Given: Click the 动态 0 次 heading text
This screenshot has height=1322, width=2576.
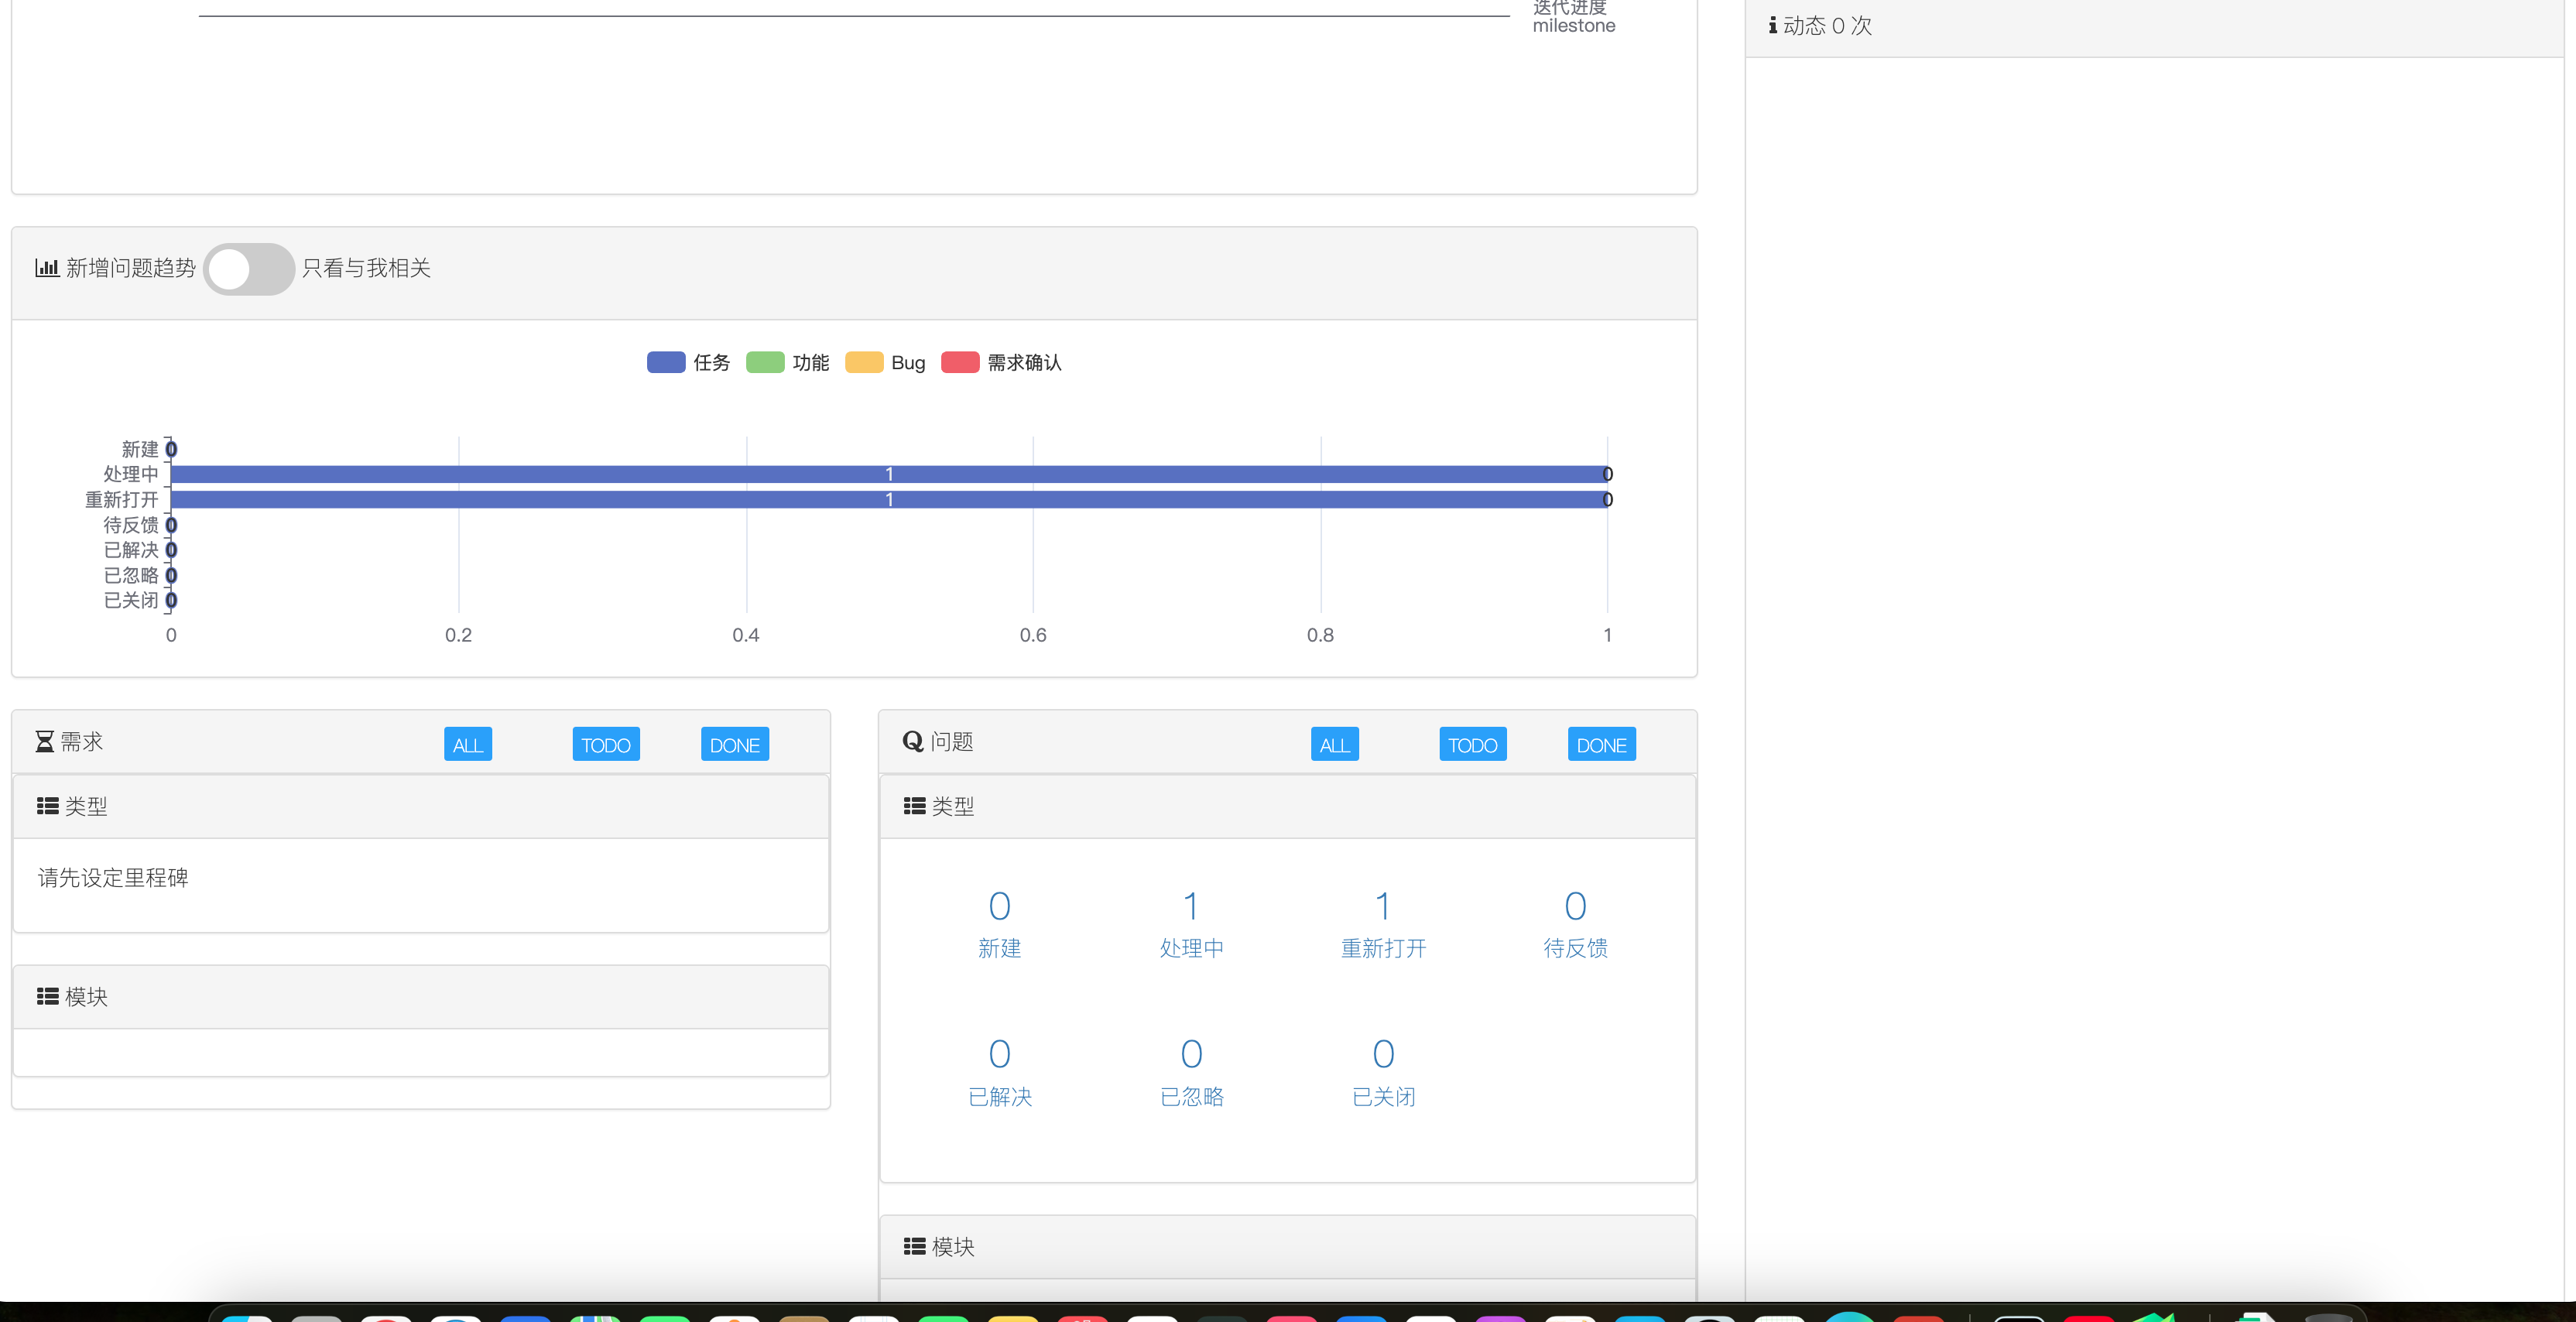Looking at the screenshot, I should [1827, 25].
